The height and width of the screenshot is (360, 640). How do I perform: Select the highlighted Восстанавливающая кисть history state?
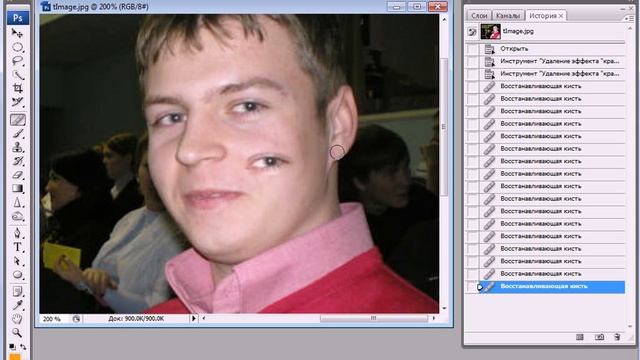551,287
